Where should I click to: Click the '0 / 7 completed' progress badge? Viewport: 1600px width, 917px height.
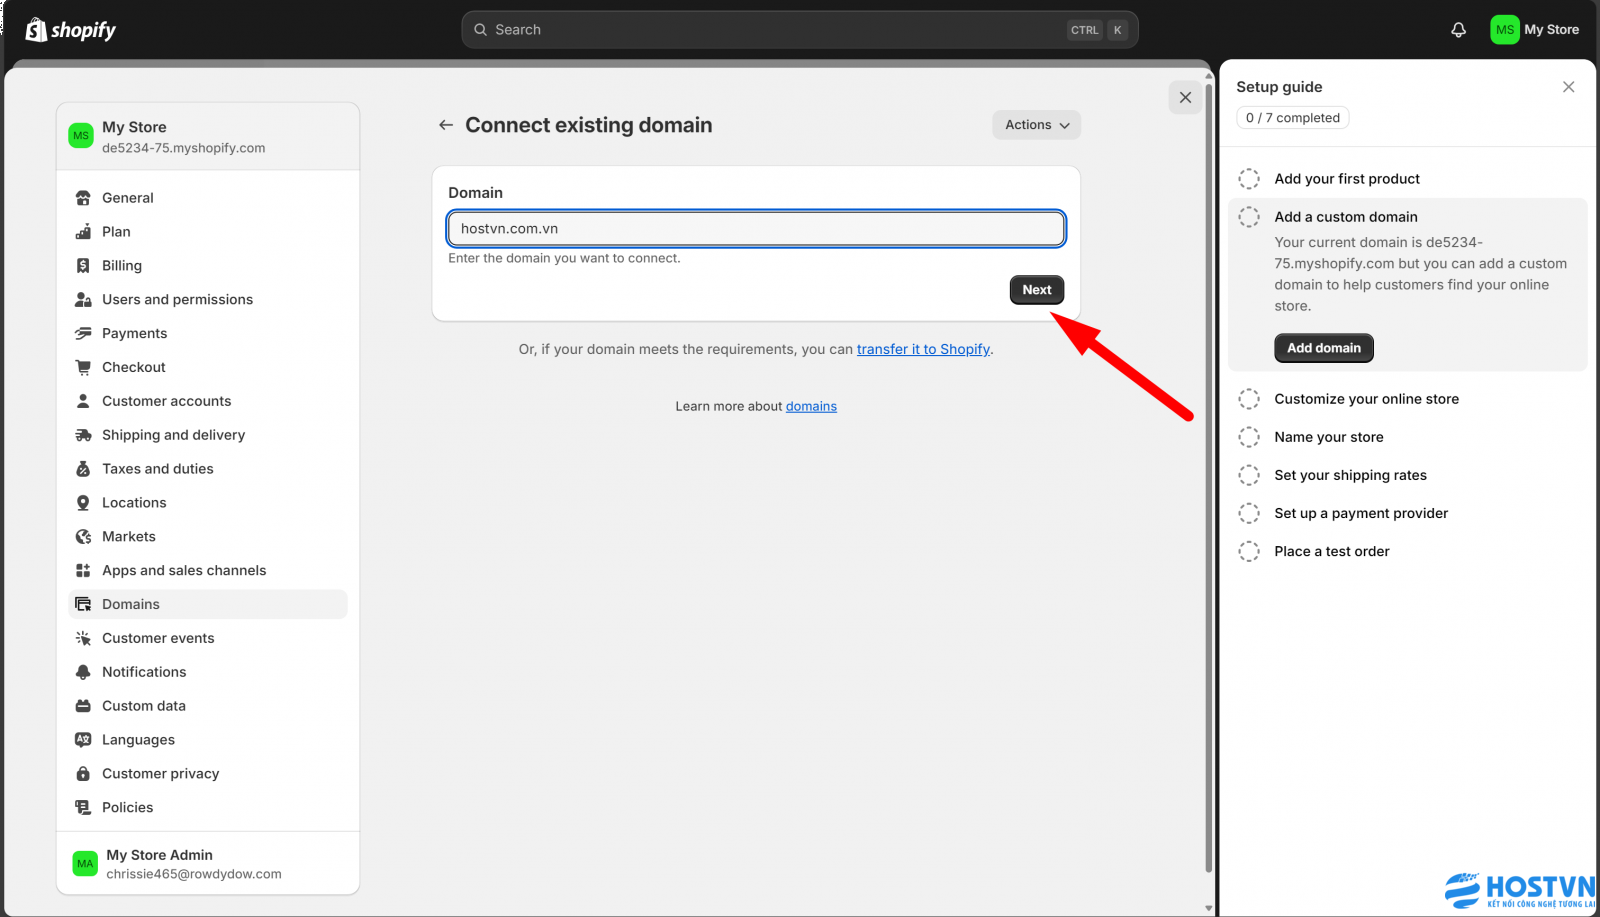point(1292,118)
